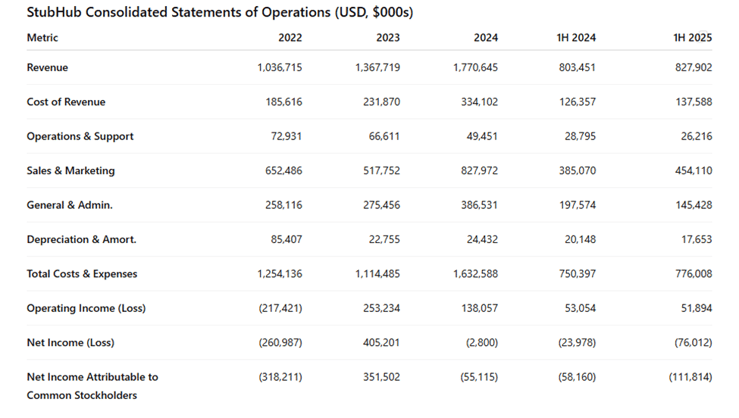Select operations & support value 26,216
Screen dimensions: 739x418
[696, 136]
